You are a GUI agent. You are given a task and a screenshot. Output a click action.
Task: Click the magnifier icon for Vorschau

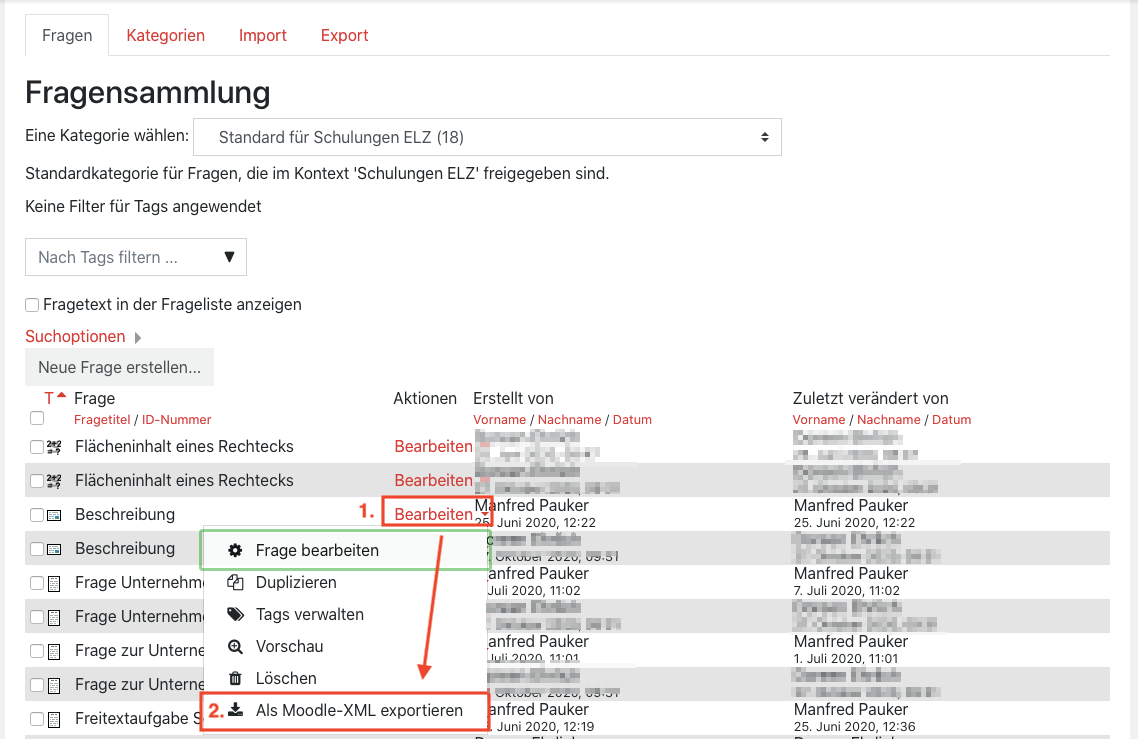(x=235, y=647)
